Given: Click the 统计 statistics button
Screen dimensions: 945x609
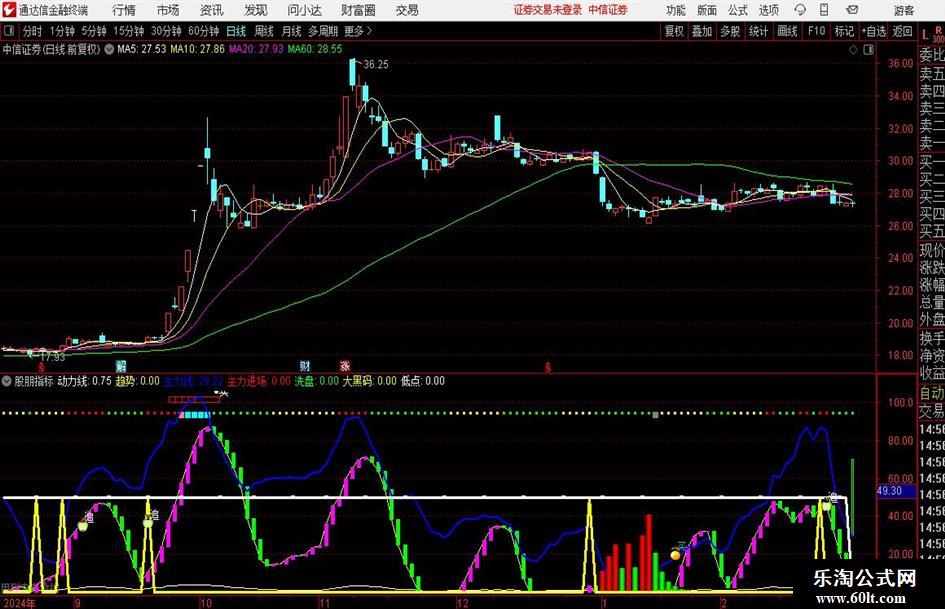Looking at the screenshot, I should (758, 31).
